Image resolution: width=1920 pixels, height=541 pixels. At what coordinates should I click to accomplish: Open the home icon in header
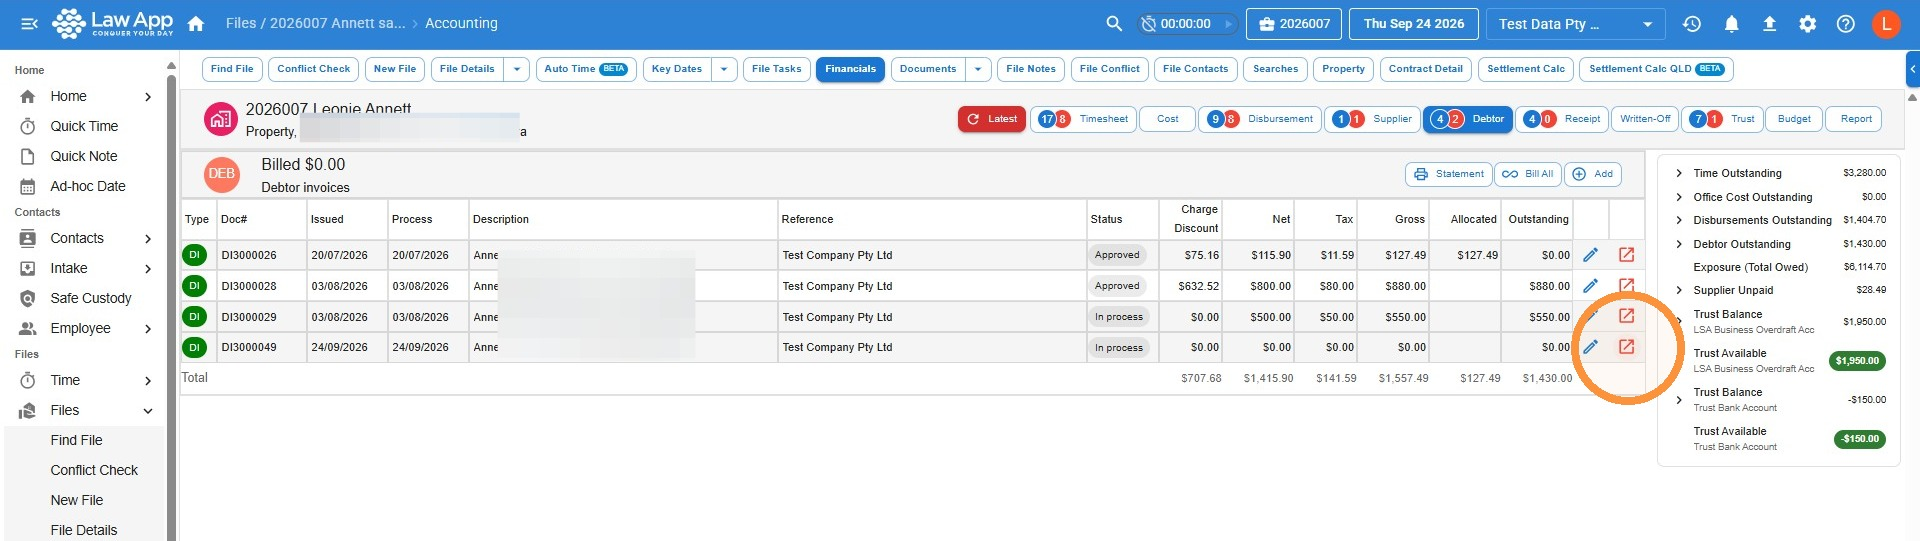click(196, 23)
